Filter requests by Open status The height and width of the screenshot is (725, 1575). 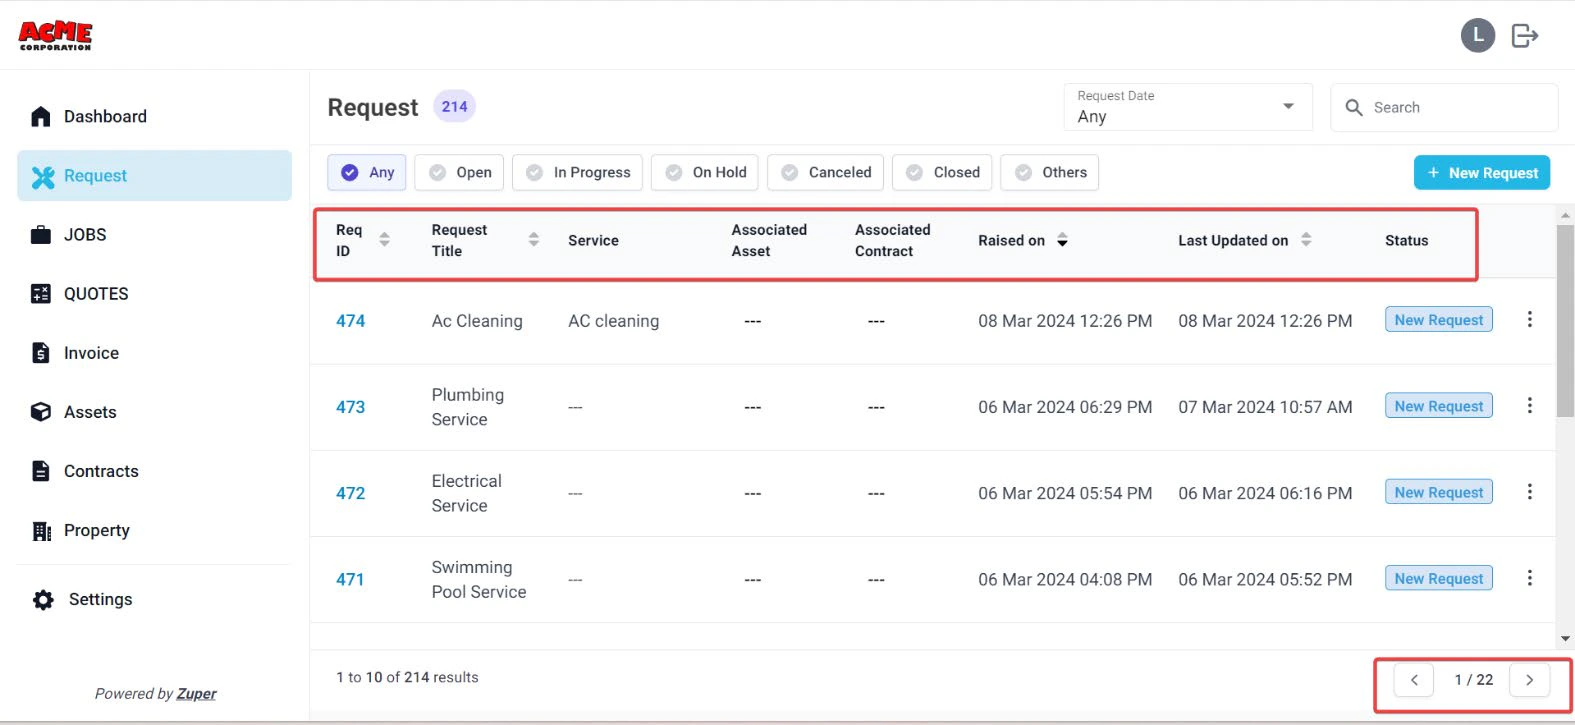click(x=460, y=172)
